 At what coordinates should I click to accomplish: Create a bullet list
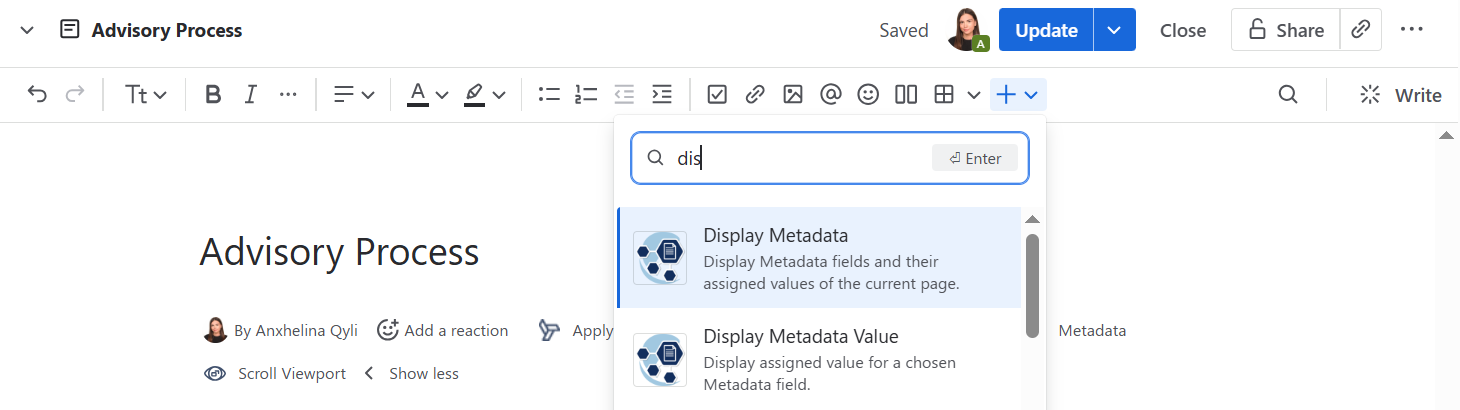click(x=548, y=95)
